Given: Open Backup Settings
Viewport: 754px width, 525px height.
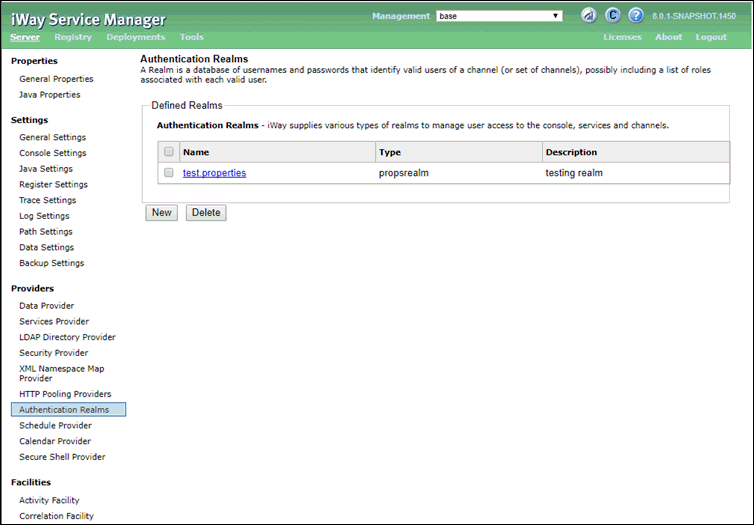Looking at the screenshot, I should click(51, 263).
